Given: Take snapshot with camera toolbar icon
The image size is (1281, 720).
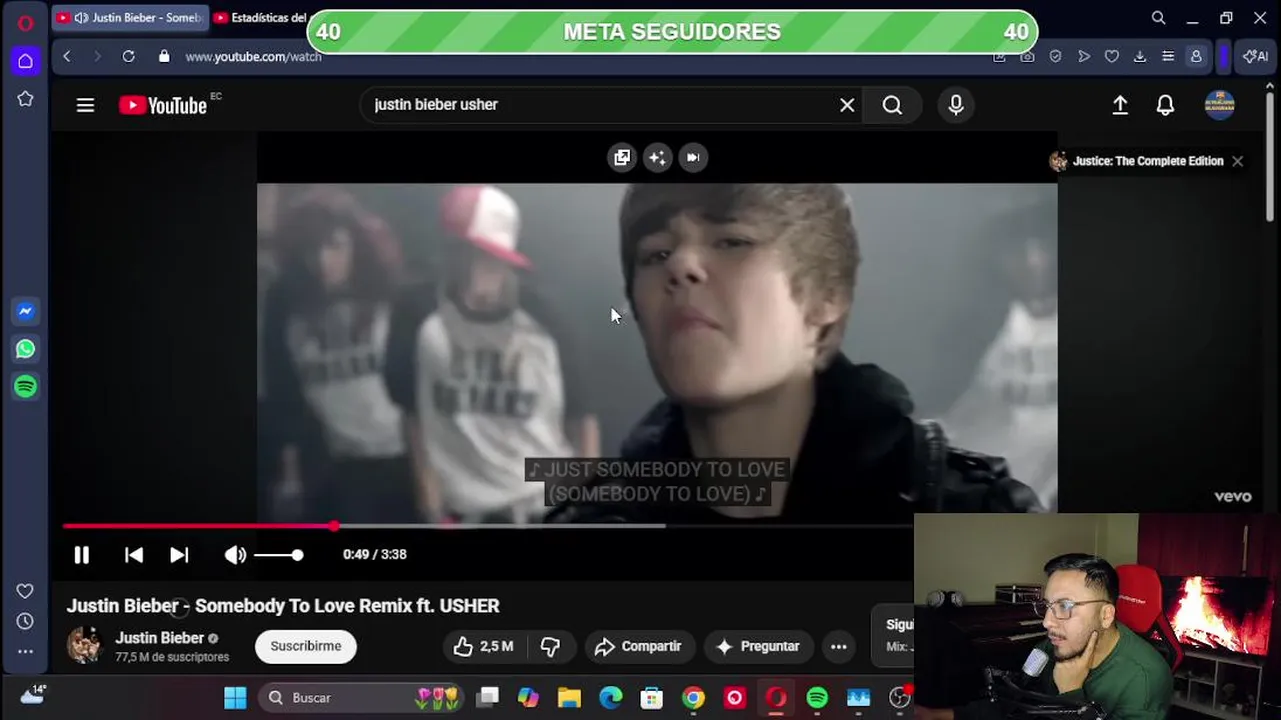Looking at the screenshot, I should coord(1028,57).
